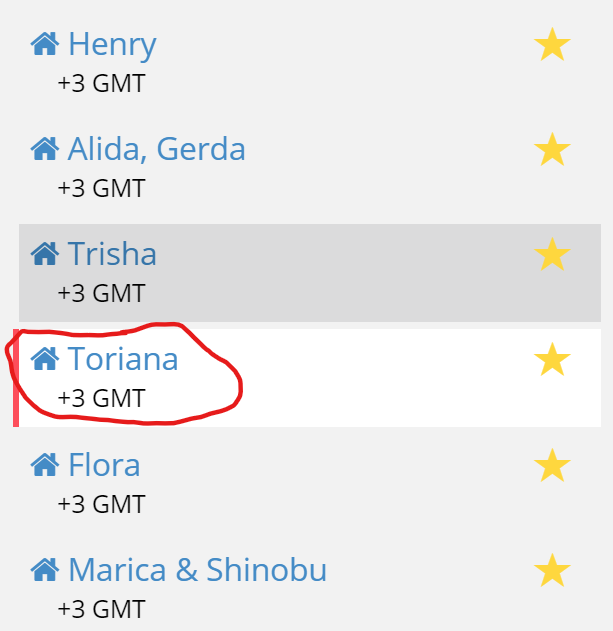The width and height of the screenshot is (613, 631).
Task: Open the Marica & Shinobu link
Action: (198, 569)
